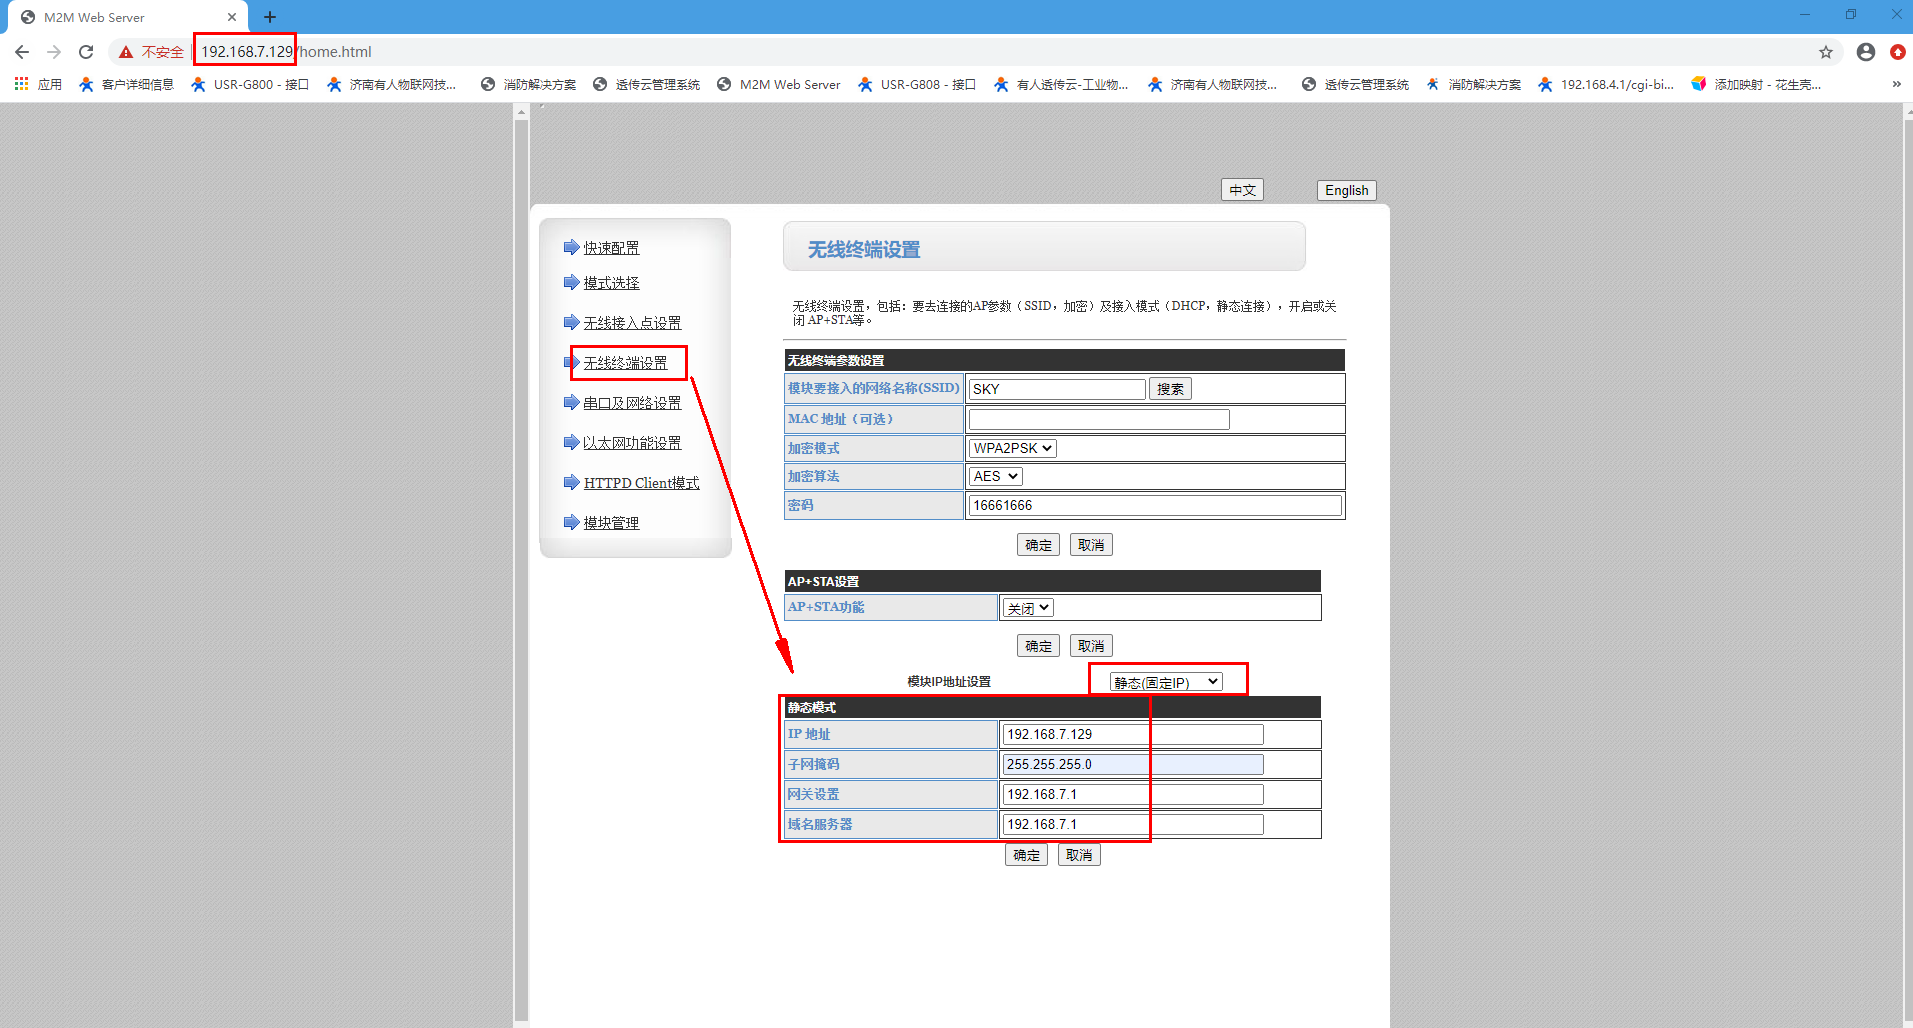Screen dimensions: 1913x1028
Task: Click the USR-G808 - 接口 bookmark
Action: click(x=917, y=84)
